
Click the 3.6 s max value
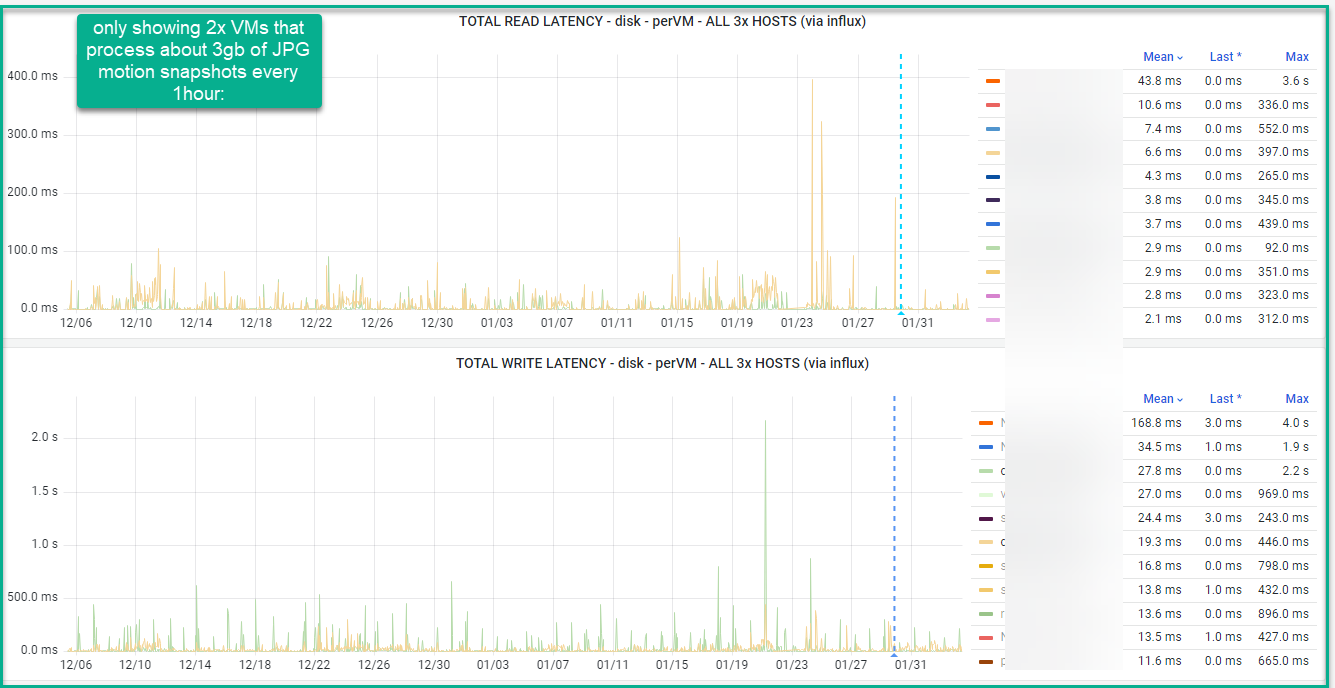click(1295, 81)
